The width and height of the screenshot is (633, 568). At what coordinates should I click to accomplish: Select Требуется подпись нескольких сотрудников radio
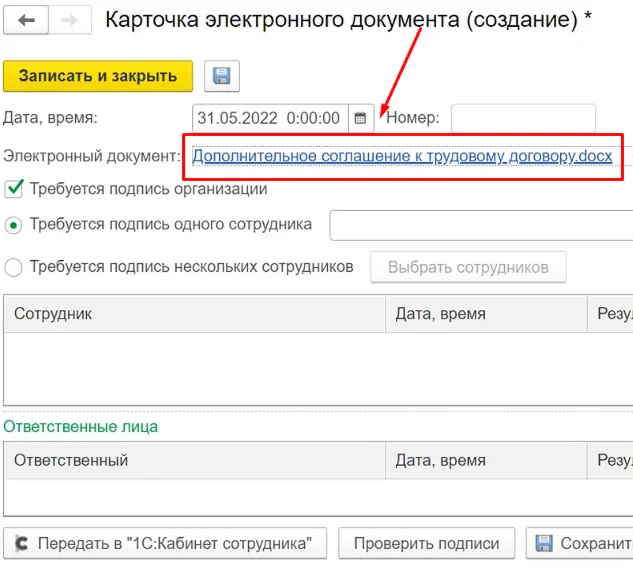tap(13, 267)
